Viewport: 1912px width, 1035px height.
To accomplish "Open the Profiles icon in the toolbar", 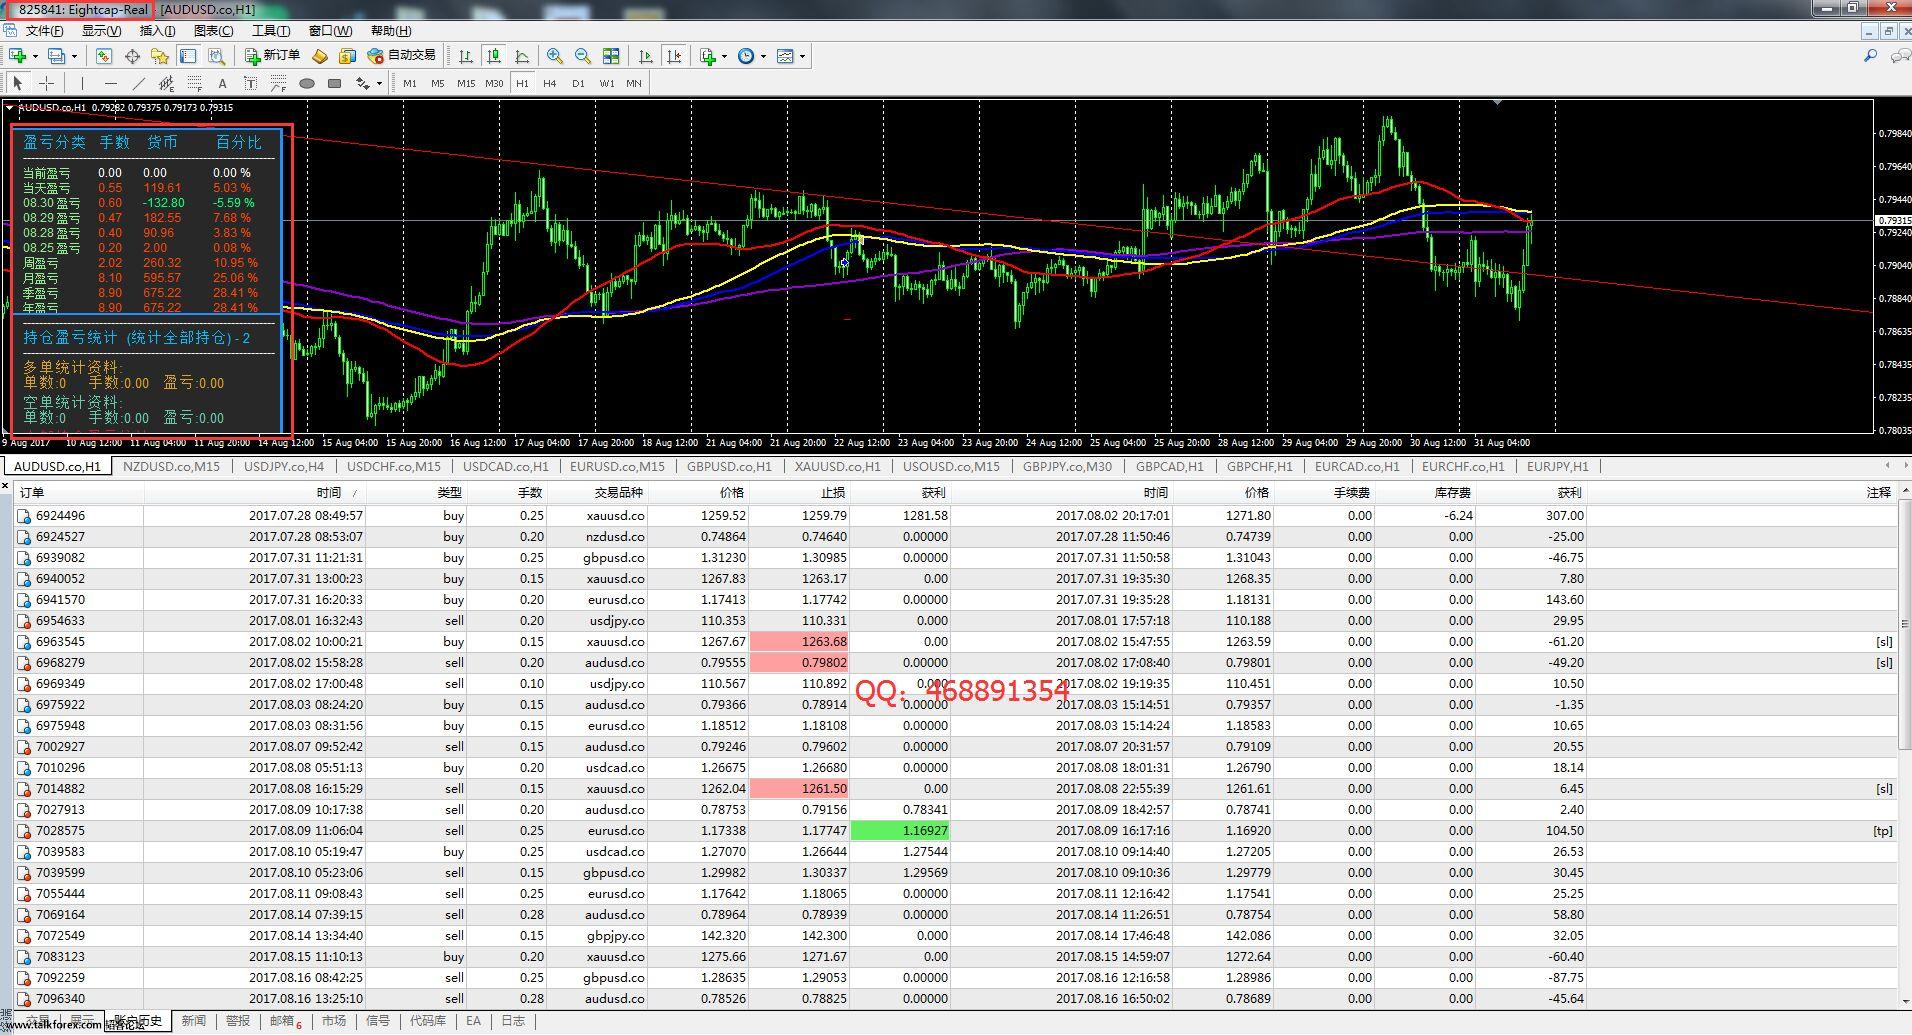I will click(57, 56).
